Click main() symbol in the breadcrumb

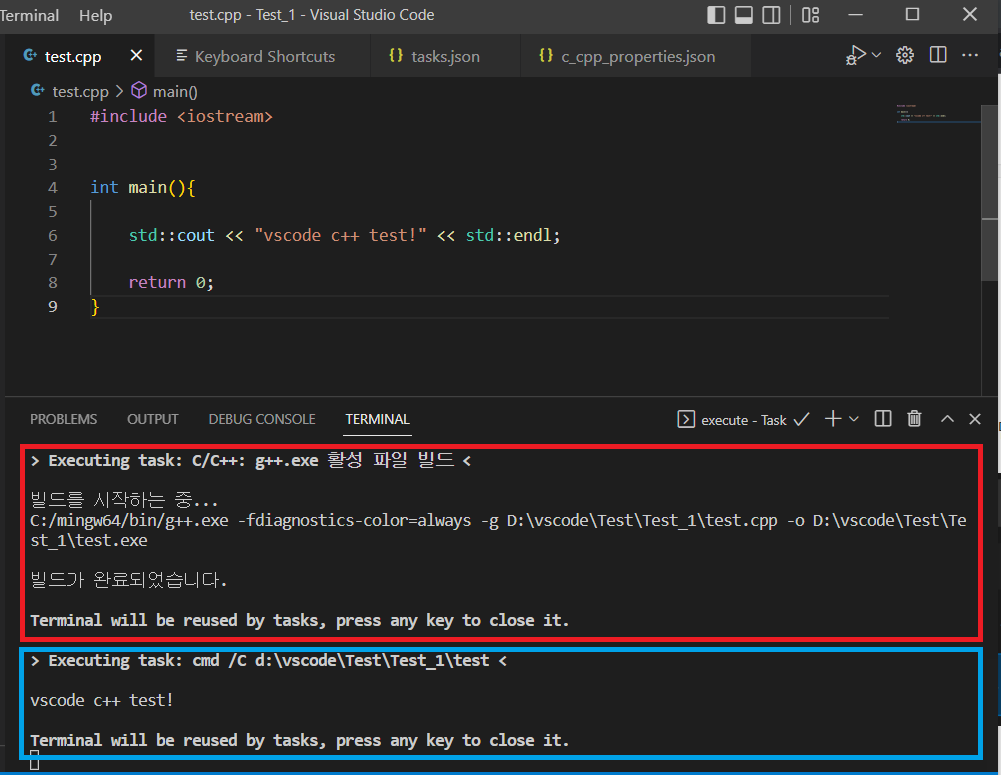tap(175, 91)
